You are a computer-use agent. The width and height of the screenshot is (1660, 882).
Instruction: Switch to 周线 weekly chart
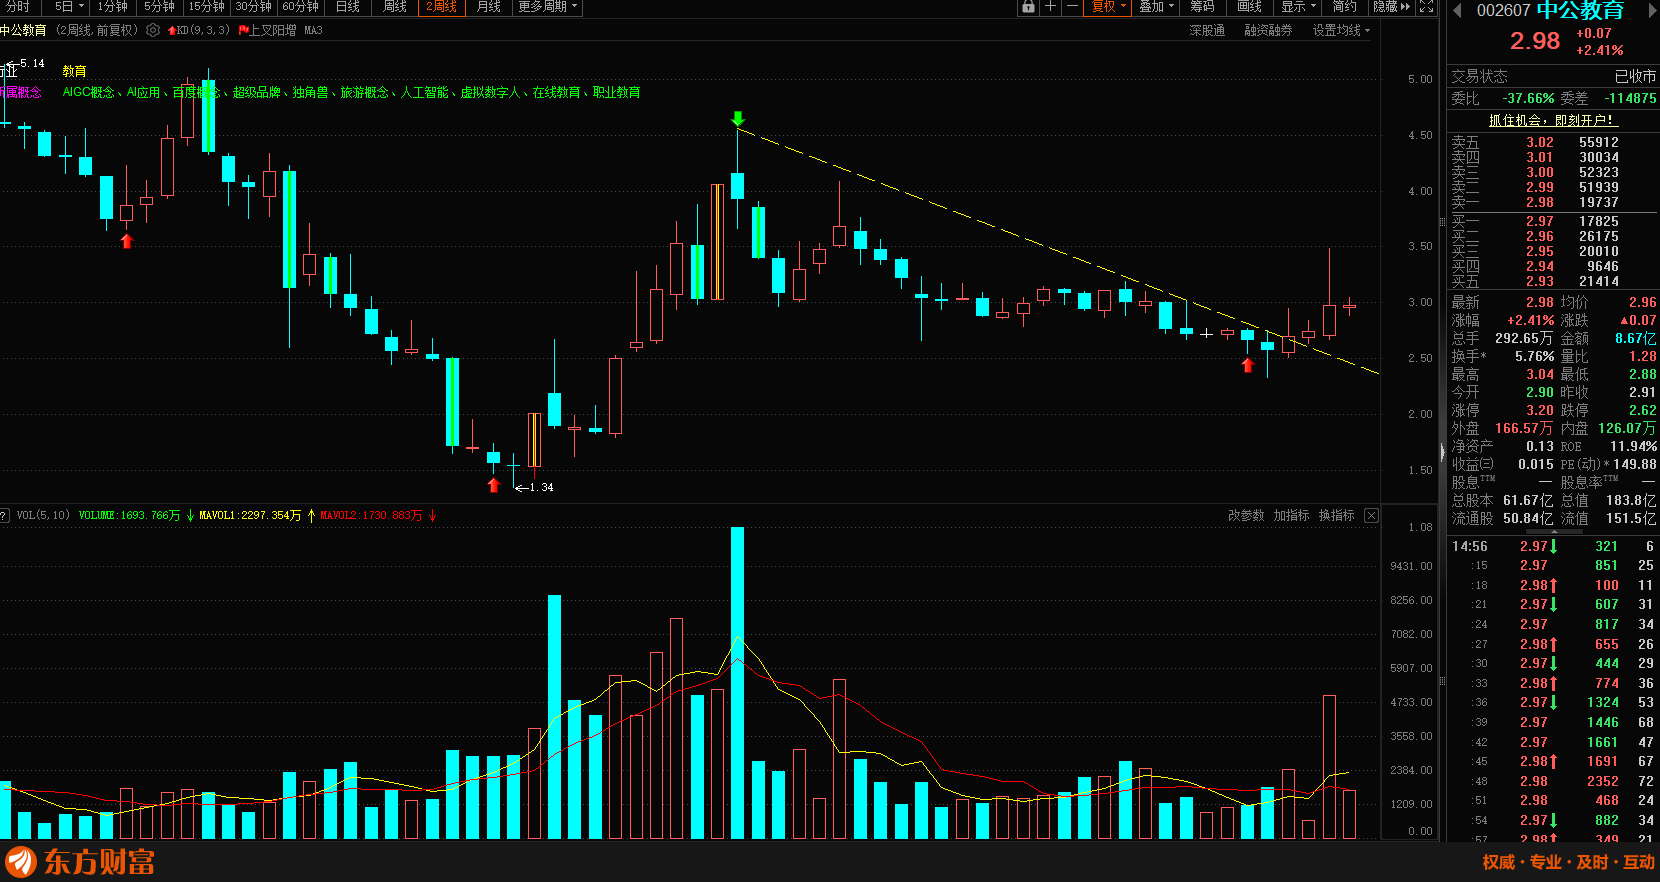pos(395,6)
